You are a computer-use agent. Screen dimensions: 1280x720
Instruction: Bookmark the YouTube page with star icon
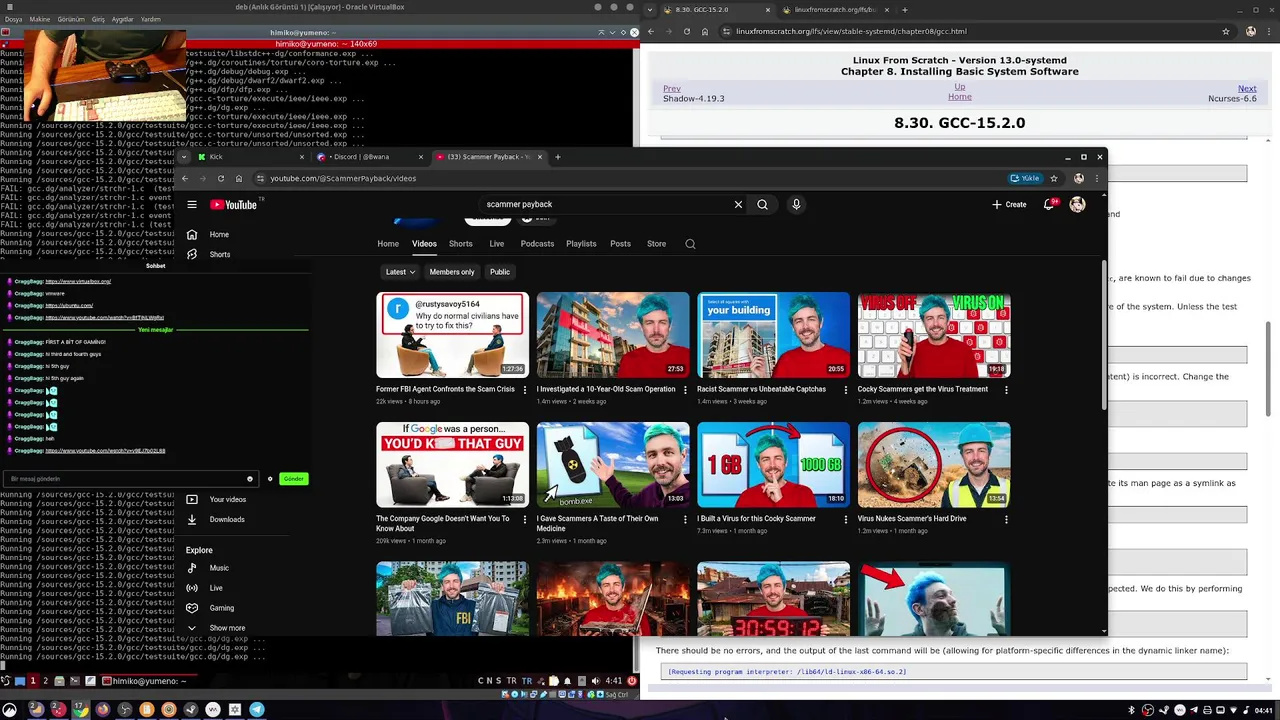1054,178
